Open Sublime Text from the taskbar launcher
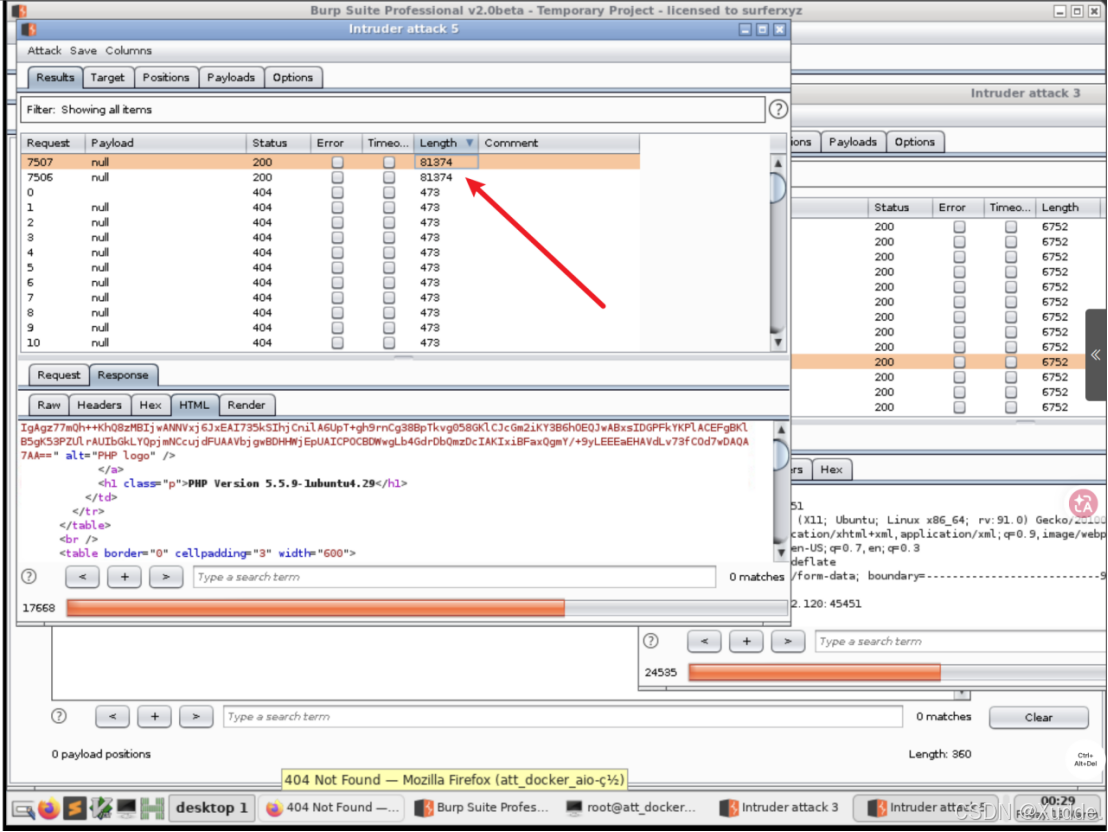 74,807
